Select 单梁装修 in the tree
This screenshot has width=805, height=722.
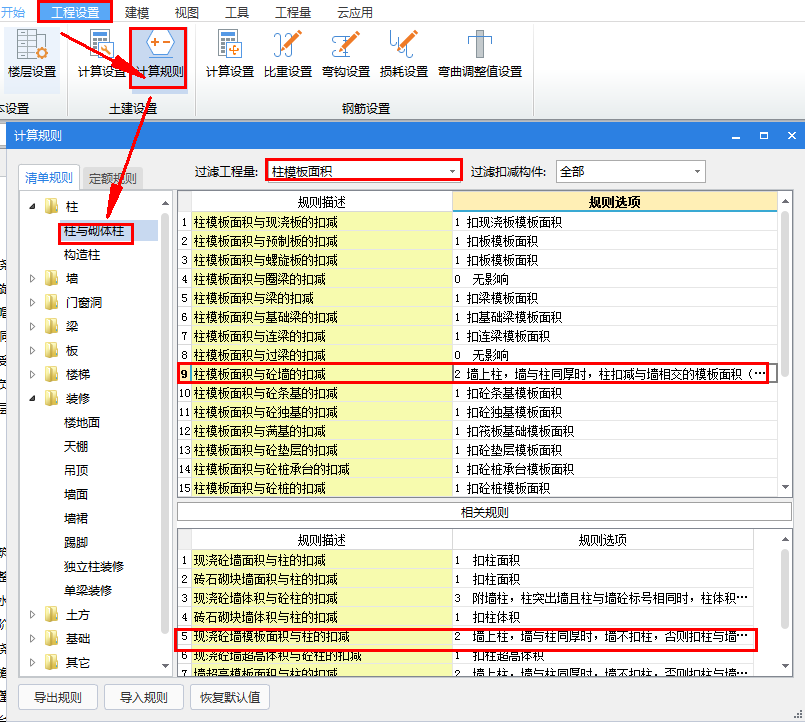[88, 591]
